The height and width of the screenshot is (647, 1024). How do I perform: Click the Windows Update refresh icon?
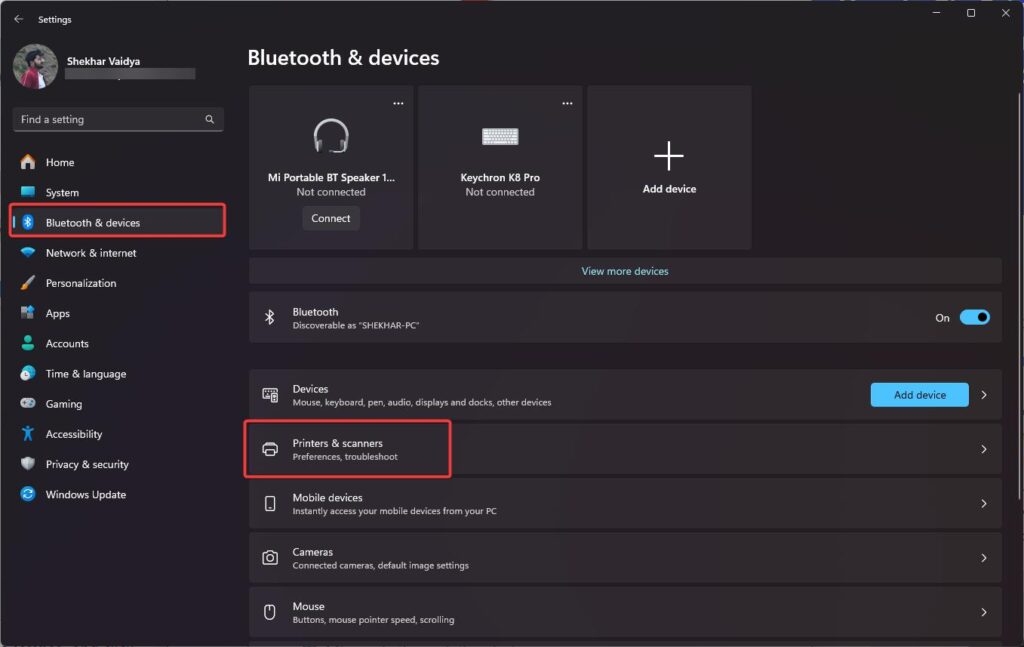pos(27,494)
